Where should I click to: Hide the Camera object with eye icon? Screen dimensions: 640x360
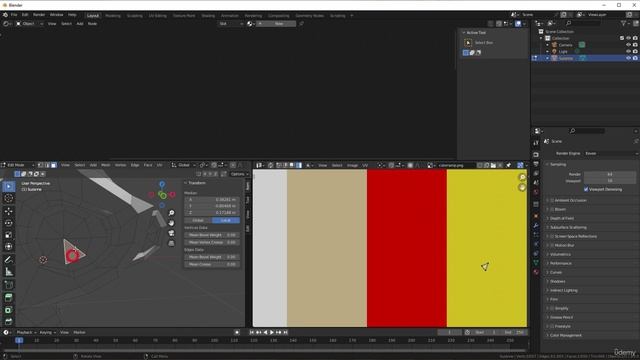[628, 45]
